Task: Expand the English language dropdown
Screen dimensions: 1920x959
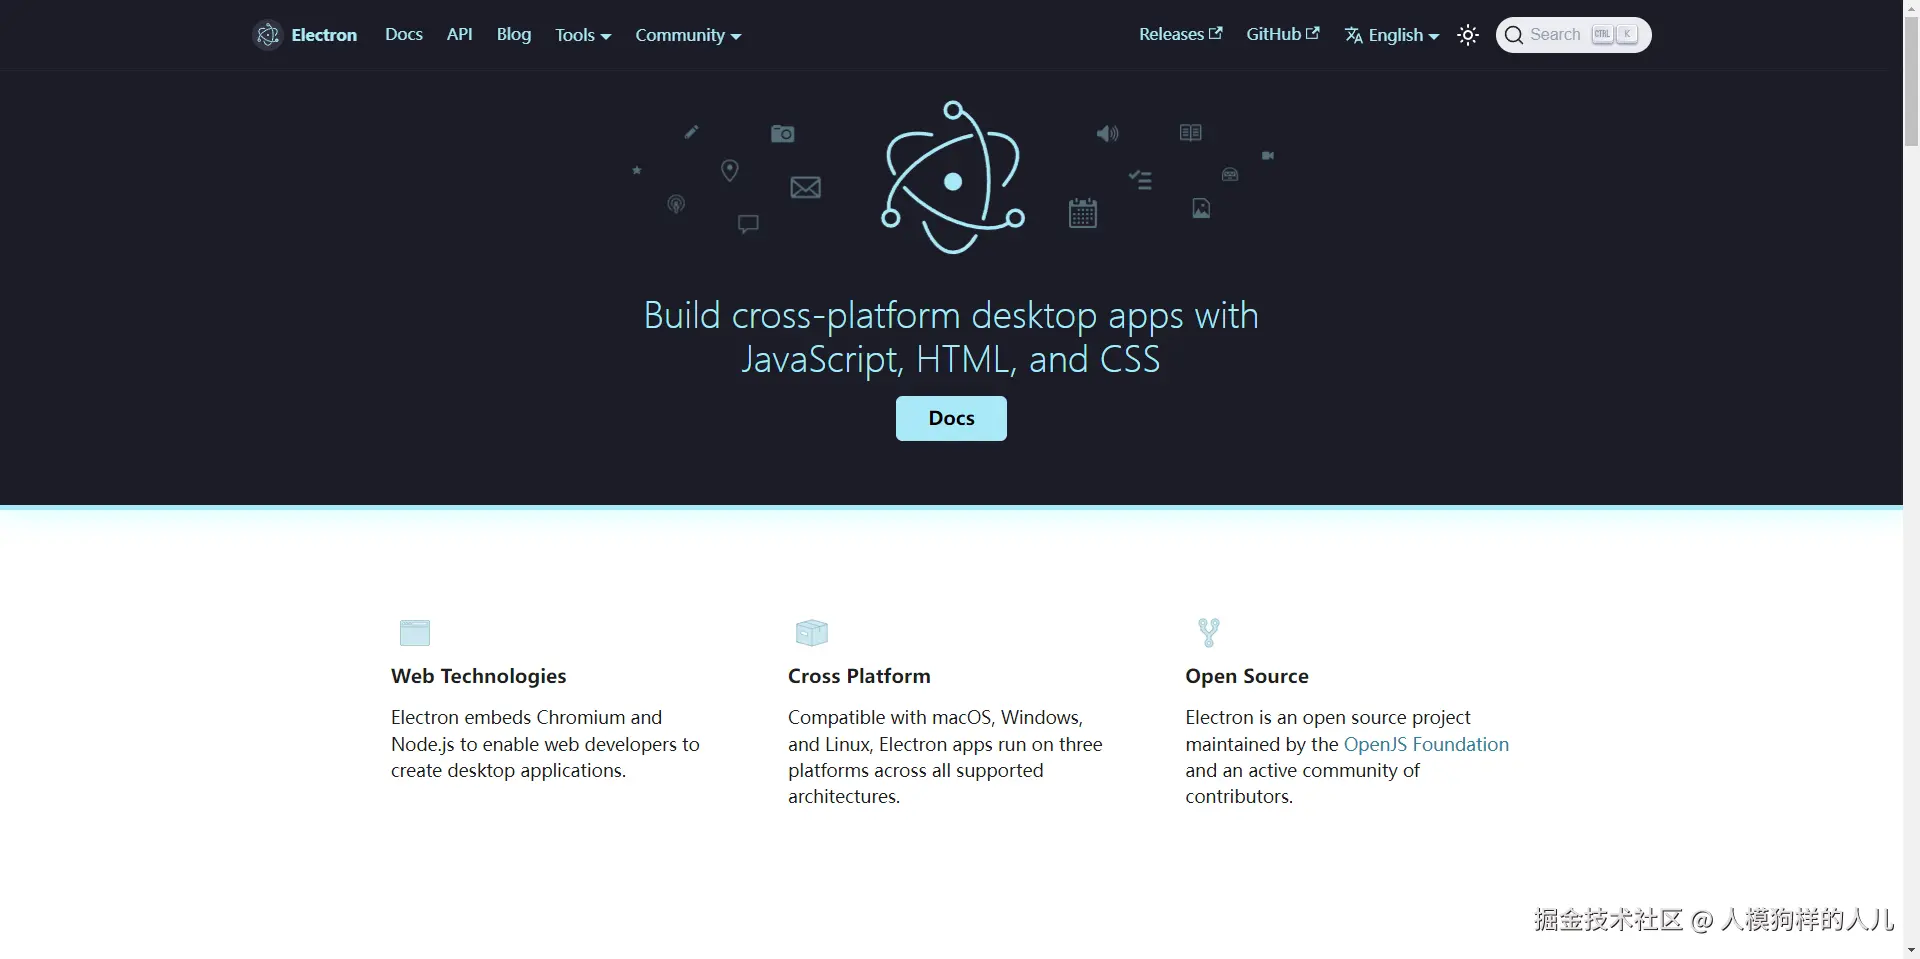Action: (x=1392, y=35)
